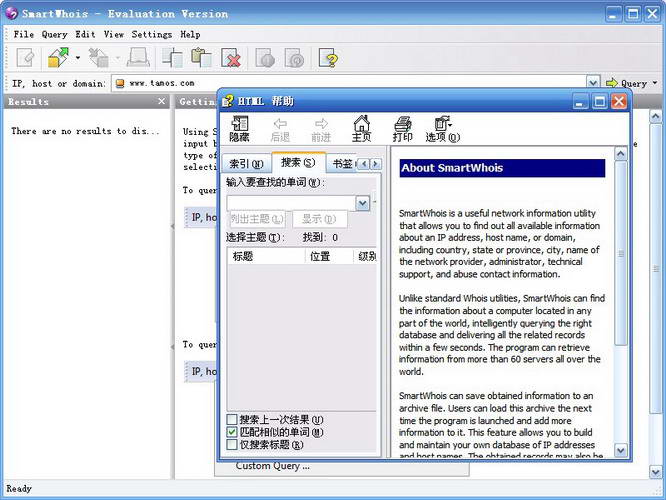Screen dimensions: 666x500
Task: Expand the domain address history dropdown
Action: (593, 83)
